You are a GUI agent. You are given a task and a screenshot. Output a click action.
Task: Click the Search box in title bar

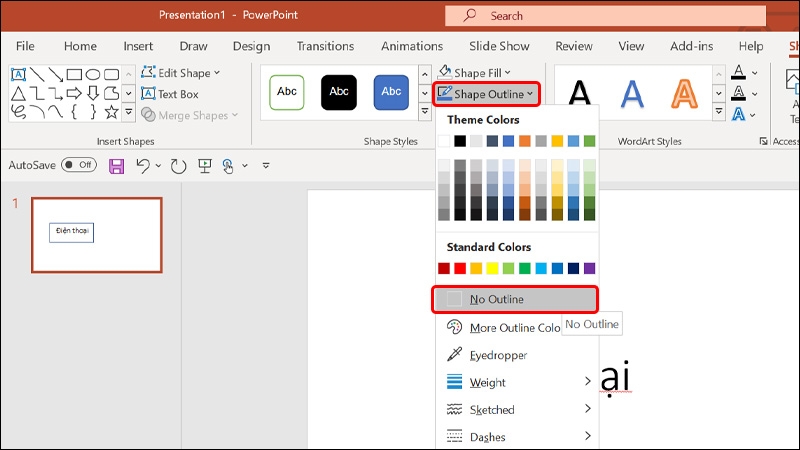point(605,16)
